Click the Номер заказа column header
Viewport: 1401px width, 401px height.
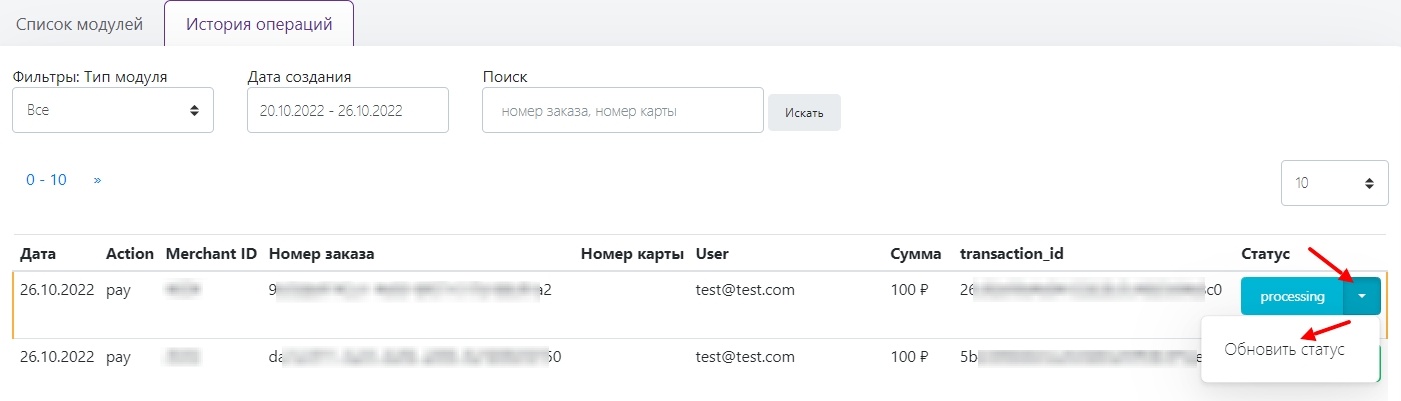point(321,254)
